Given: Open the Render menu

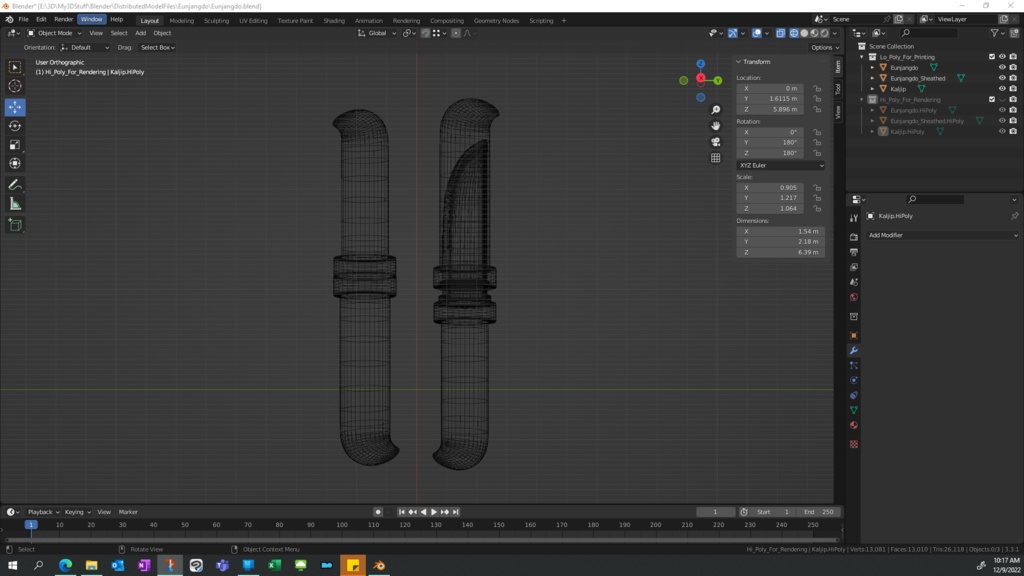Looking at the screenshot, I should pyautogui.click(x=63, y=19).
